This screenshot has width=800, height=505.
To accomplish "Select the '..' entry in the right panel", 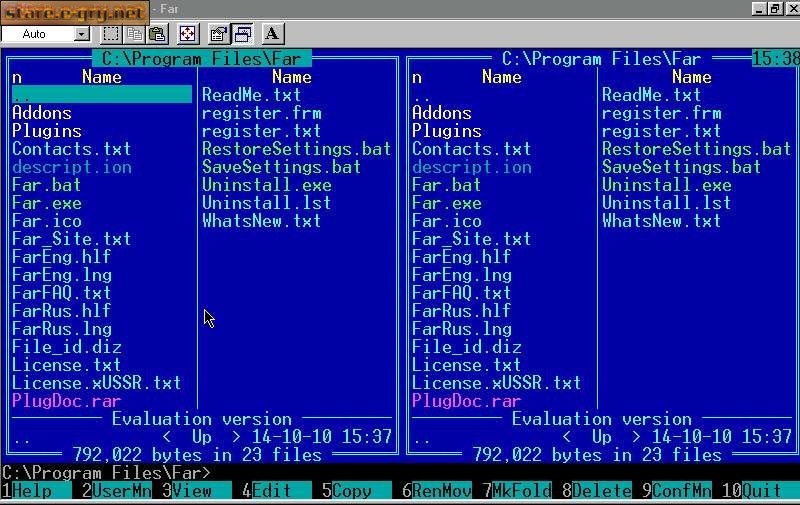I will 422,97.
